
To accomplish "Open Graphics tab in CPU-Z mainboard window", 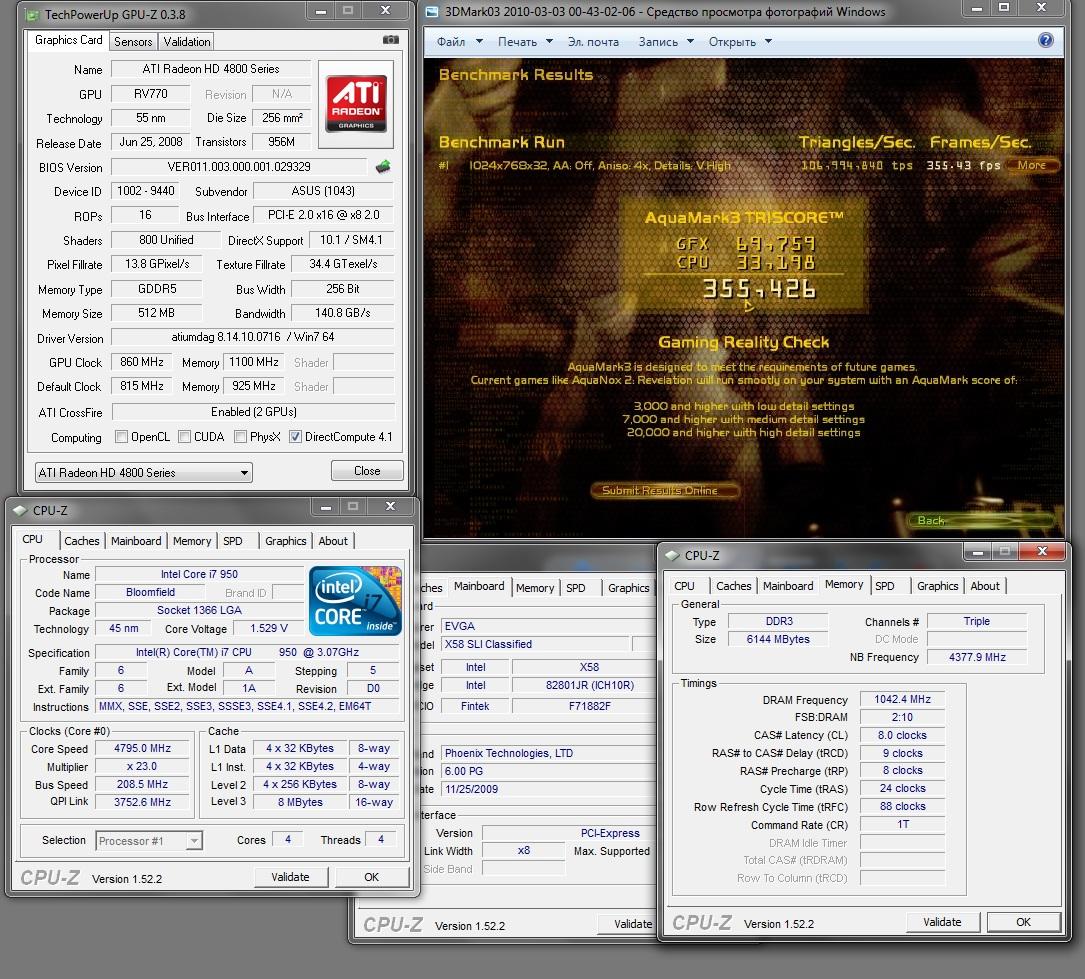I will click(628, 588).
